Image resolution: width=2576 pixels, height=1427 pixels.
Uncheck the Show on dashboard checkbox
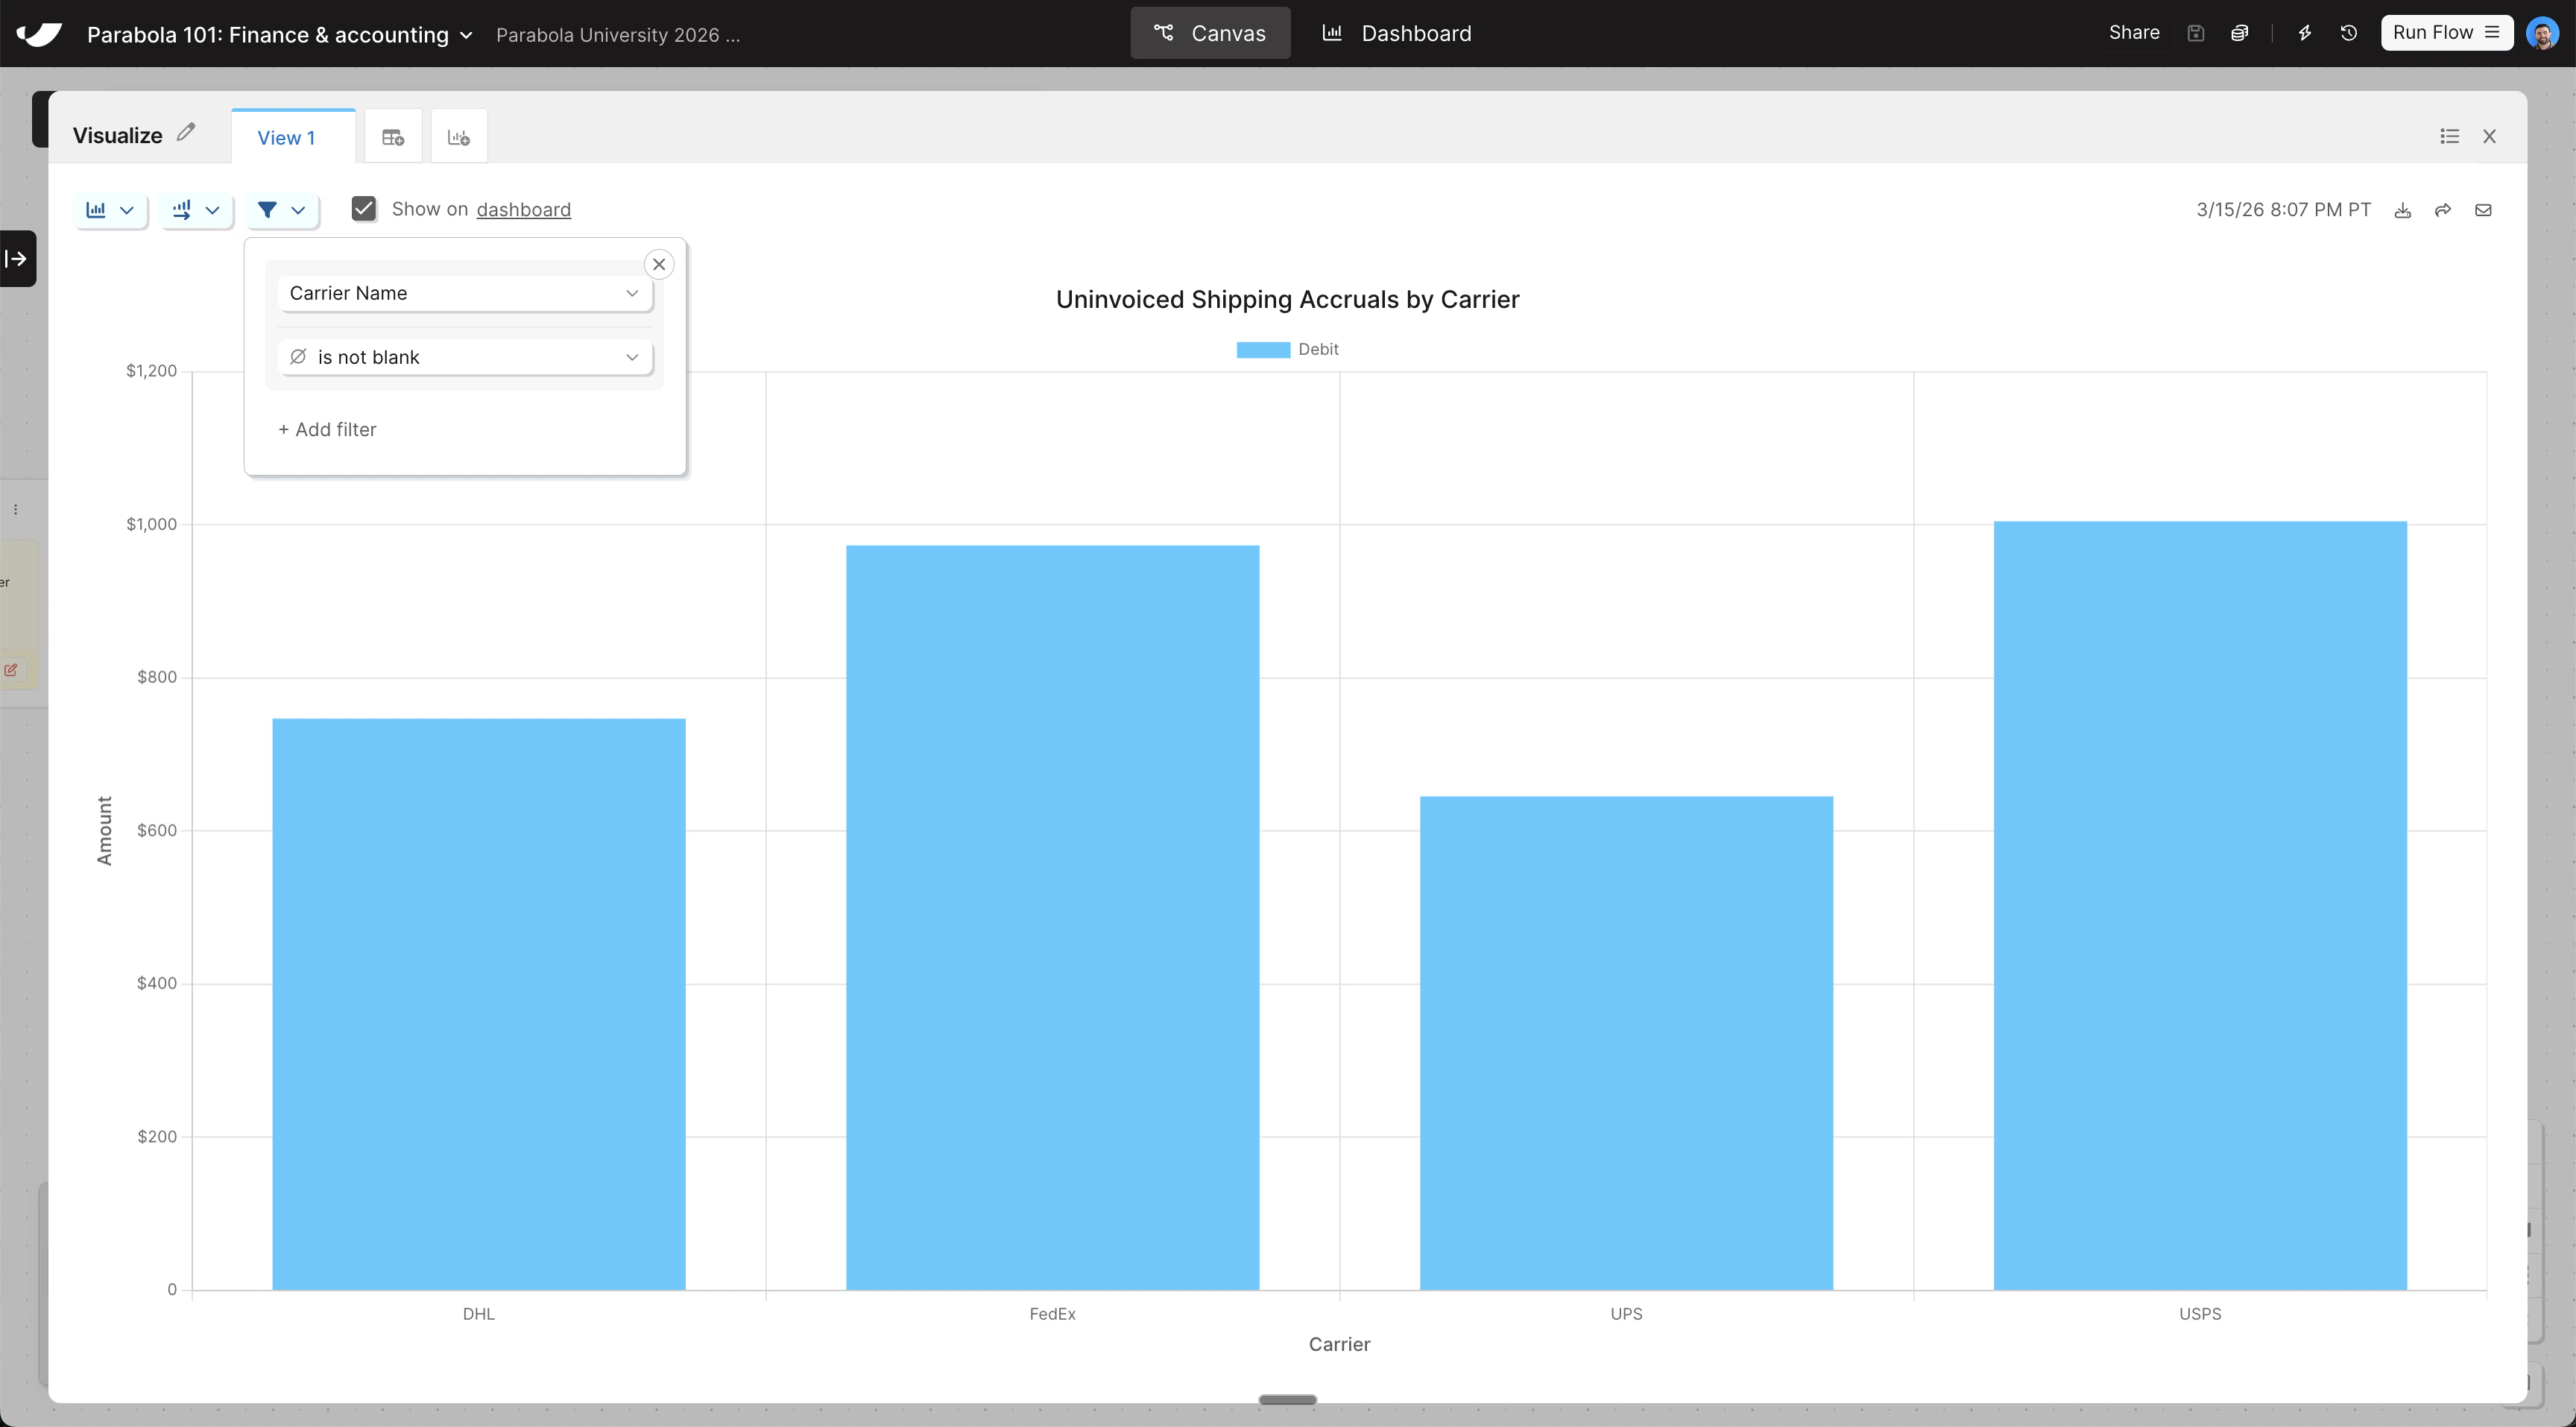point(364,208)
